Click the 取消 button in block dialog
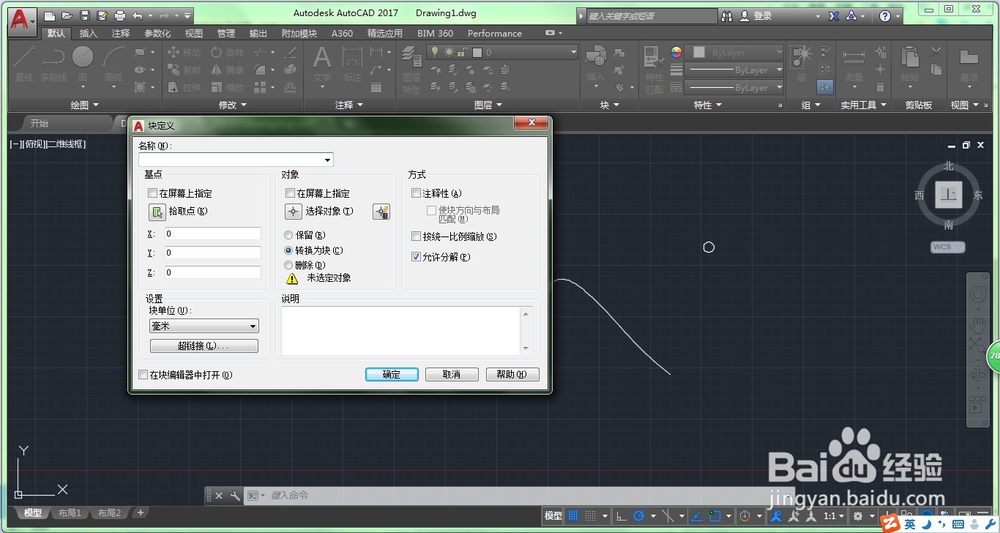The height and width of the screenshot is (533, 1000). click(452, 374)
